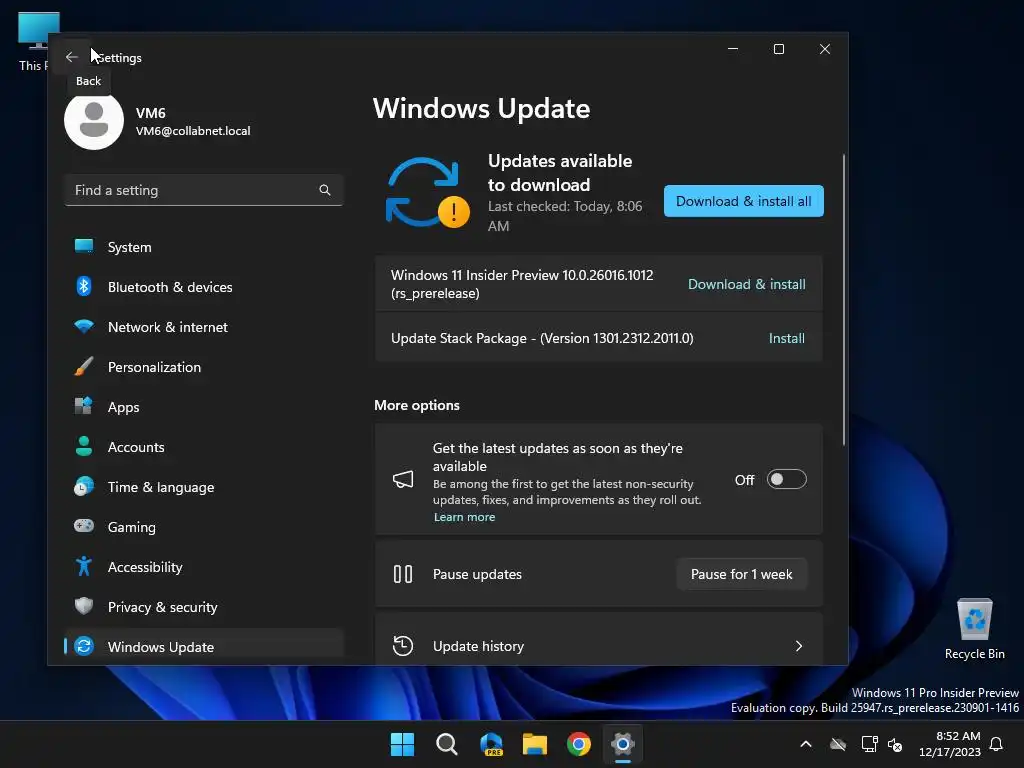Click the update status sync icon with warning

pos(428,193)
